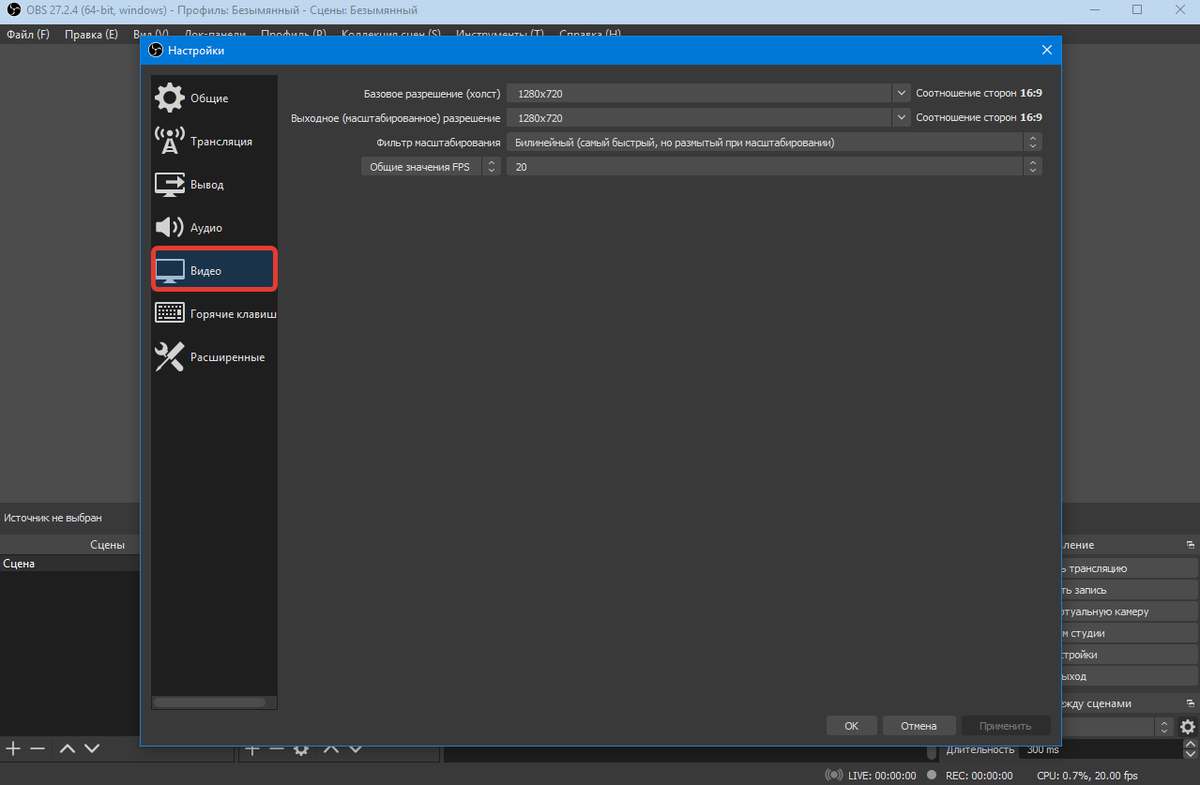Open scene transition type dropdown
This screenshot has height=785, width=1200.
click(x=1117, y=727)
